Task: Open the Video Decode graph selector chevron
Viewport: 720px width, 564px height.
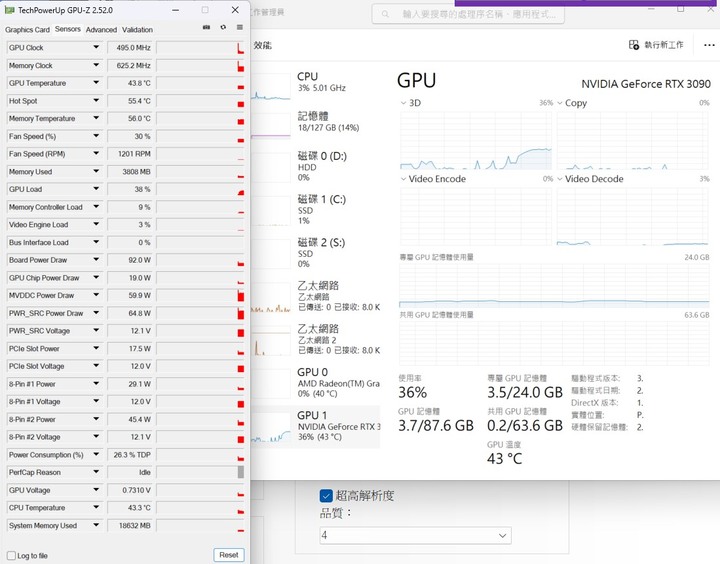Action: pyautogui.click(x=560, y=179)
